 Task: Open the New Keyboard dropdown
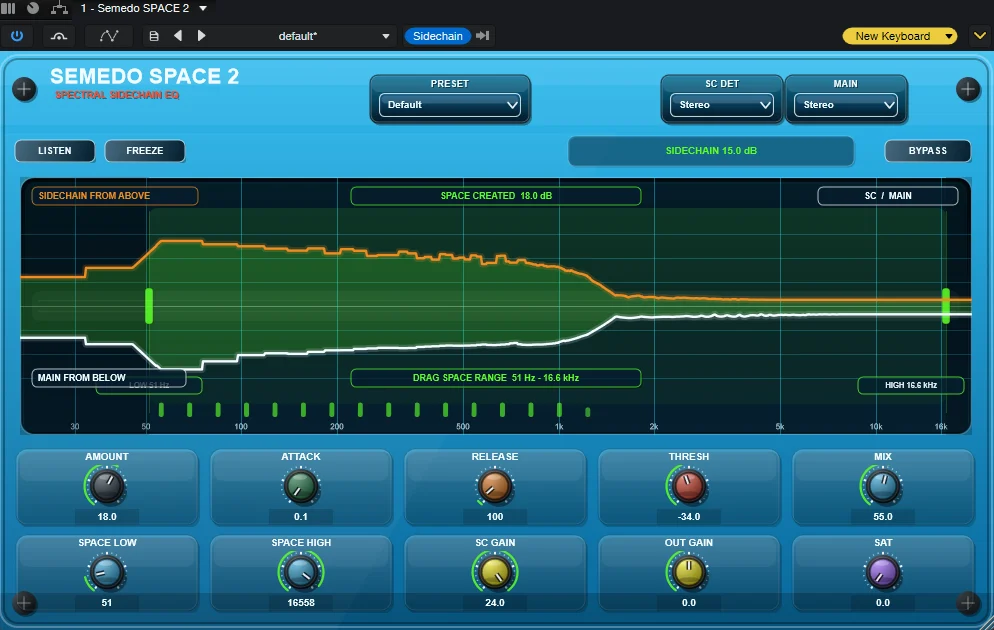pyautogui.click(x=900, y=36)
